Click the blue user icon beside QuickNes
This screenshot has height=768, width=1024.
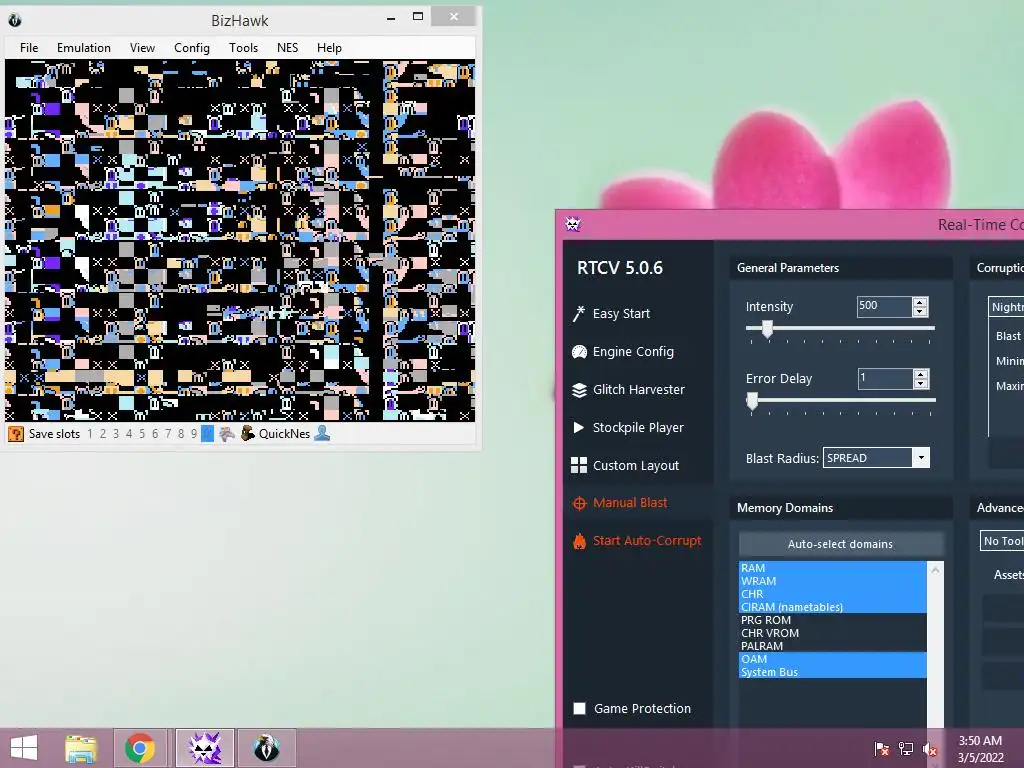pyautogui.click(x=322, y=433)
